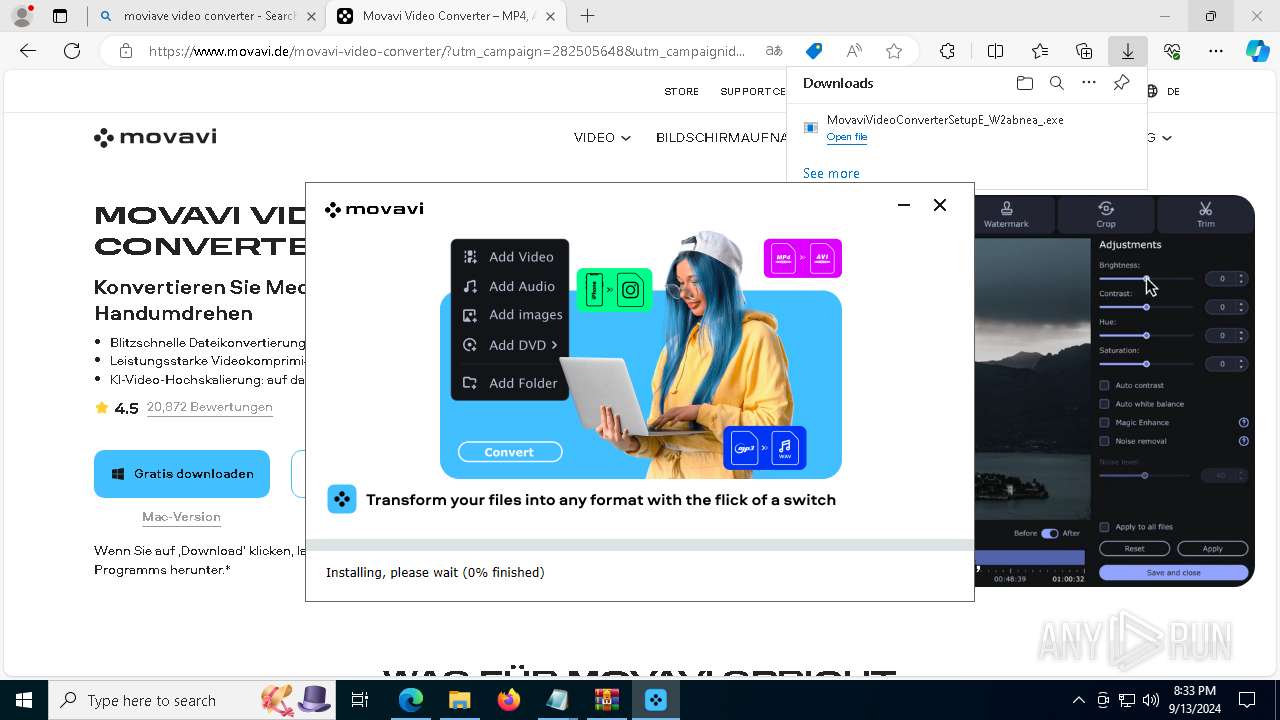Image resolution: width=1280 pixels, height=720 pixels.
Task: Open the Windows Start menu
Action: [24, 700]
